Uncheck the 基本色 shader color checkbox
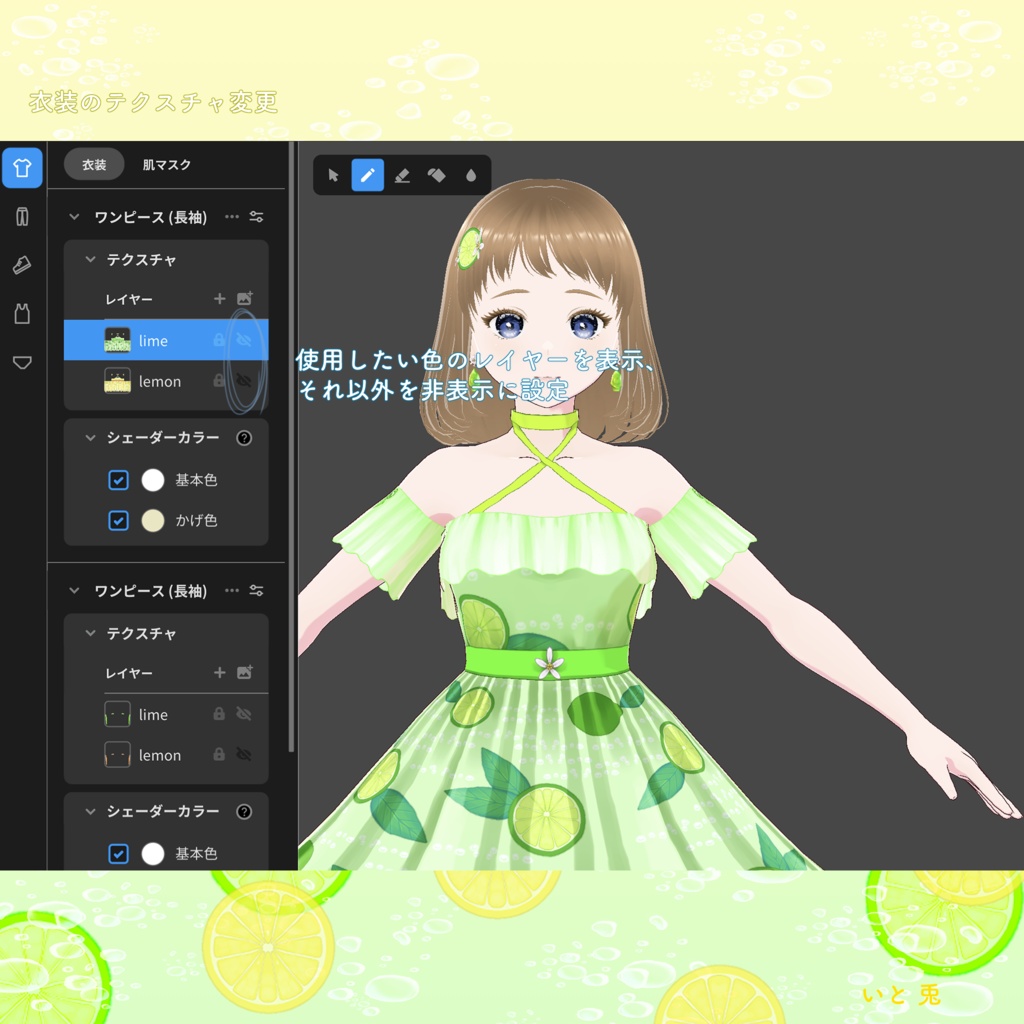The height and width of the screenshot is (1024, 1024). tap(119, 480)
